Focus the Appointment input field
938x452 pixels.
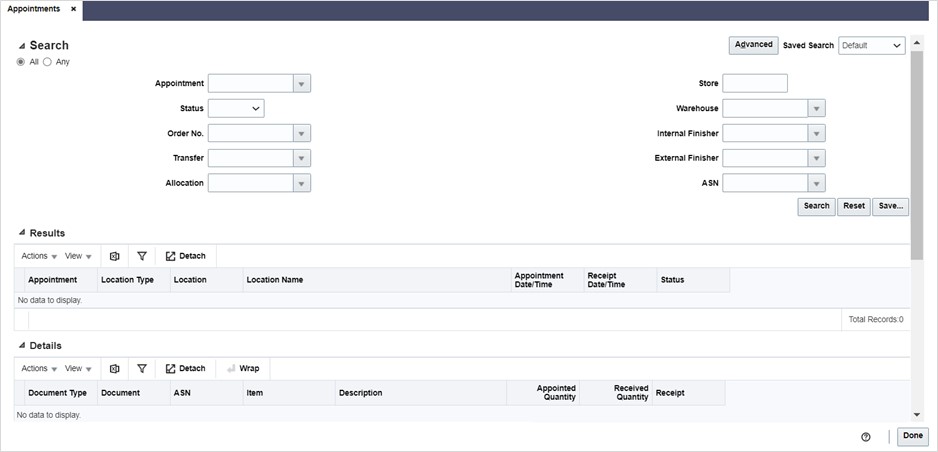pos(251,84)
